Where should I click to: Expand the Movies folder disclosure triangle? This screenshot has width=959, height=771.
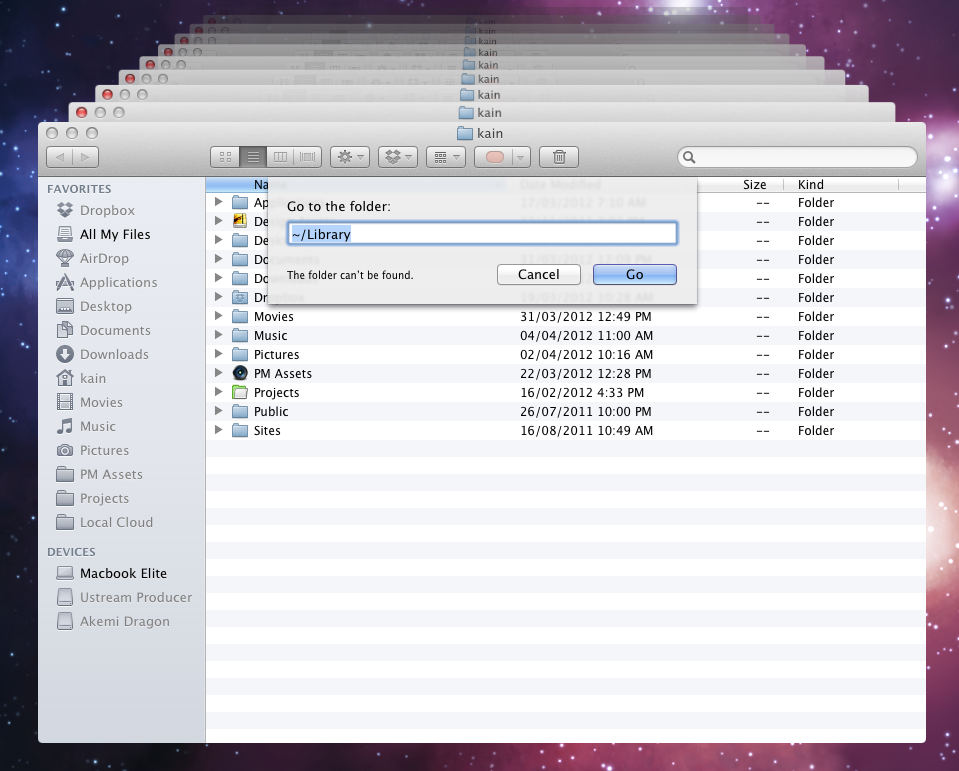[x=219, y=316]
